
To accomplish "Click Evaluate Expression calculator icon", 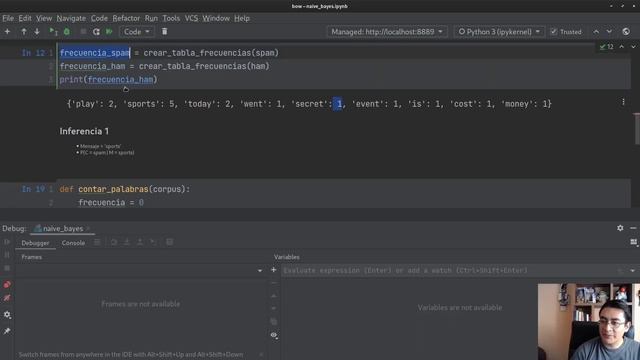I will pyautogui.click(x=169, y=242).
